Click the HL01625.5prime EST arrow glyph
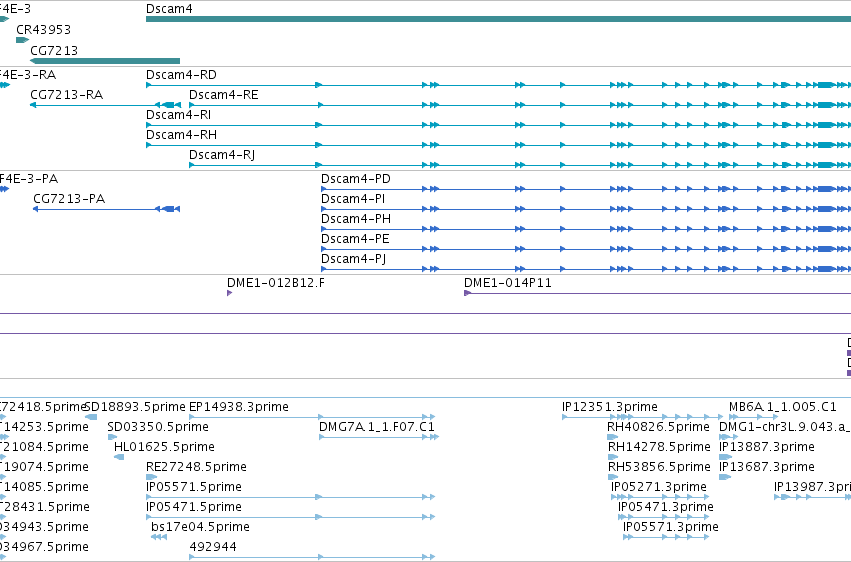The height and width of the screenshot is (562, 851). [119, 457]
